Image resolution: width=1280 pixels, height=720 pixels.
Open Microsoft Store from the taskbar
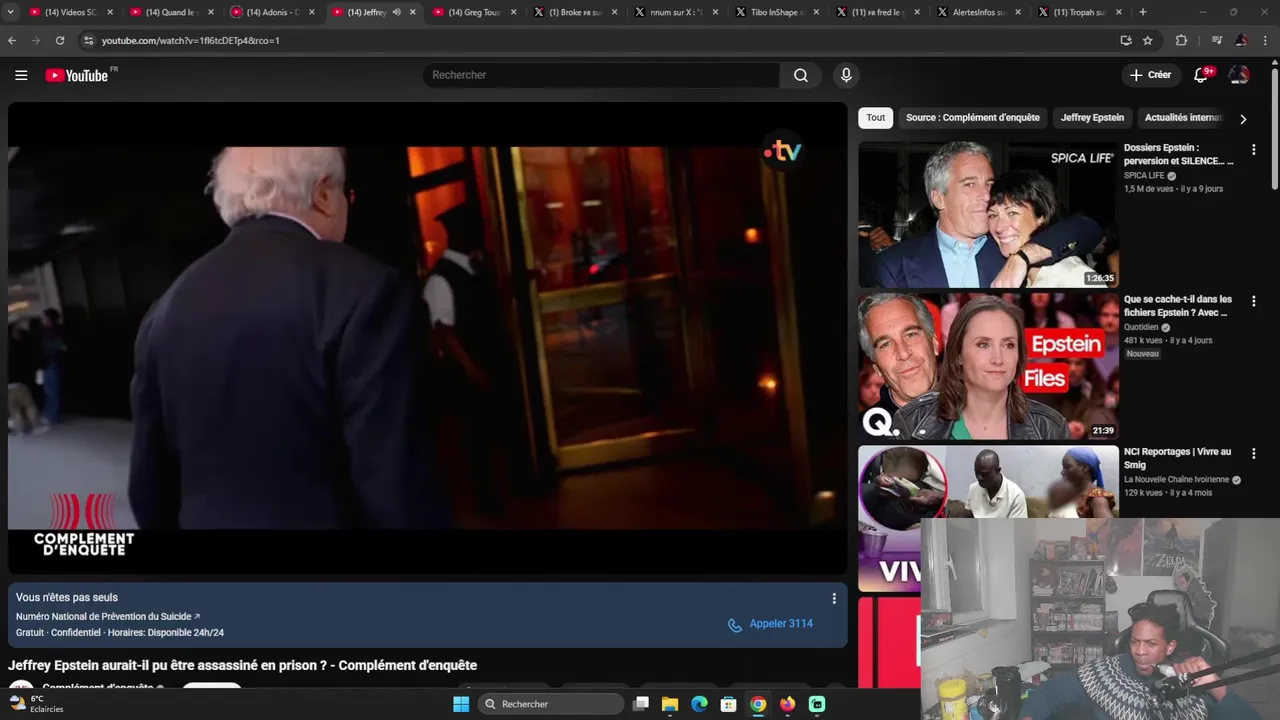[729, 704]
